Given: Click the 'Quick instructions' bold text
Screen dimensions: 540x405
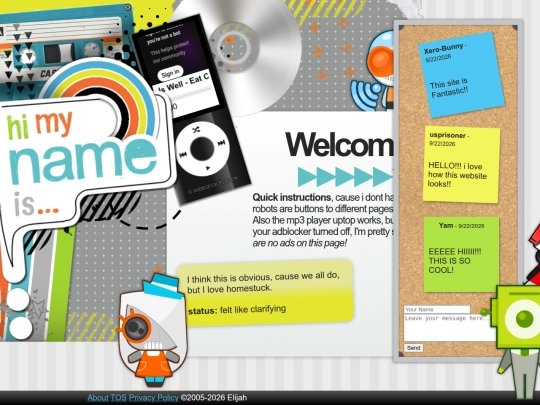Looking at the screenshot, I should click(x=292, y=197).
